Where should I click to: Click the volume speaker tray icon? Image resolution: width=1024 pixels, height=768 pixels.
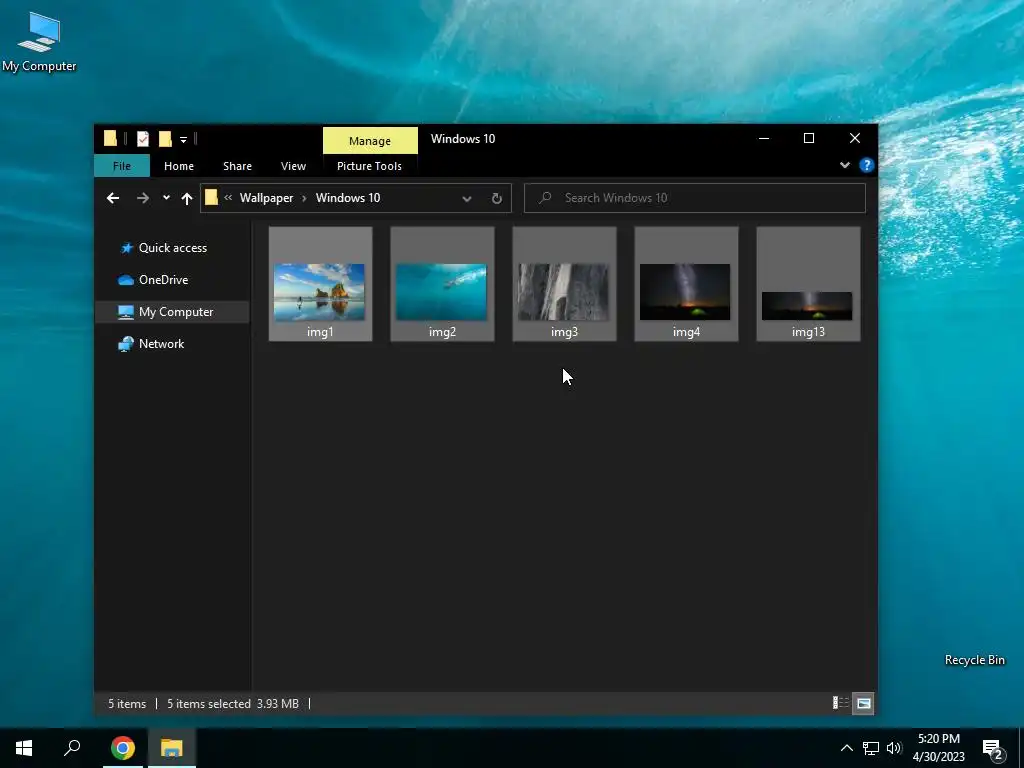(x=893, y=748)
